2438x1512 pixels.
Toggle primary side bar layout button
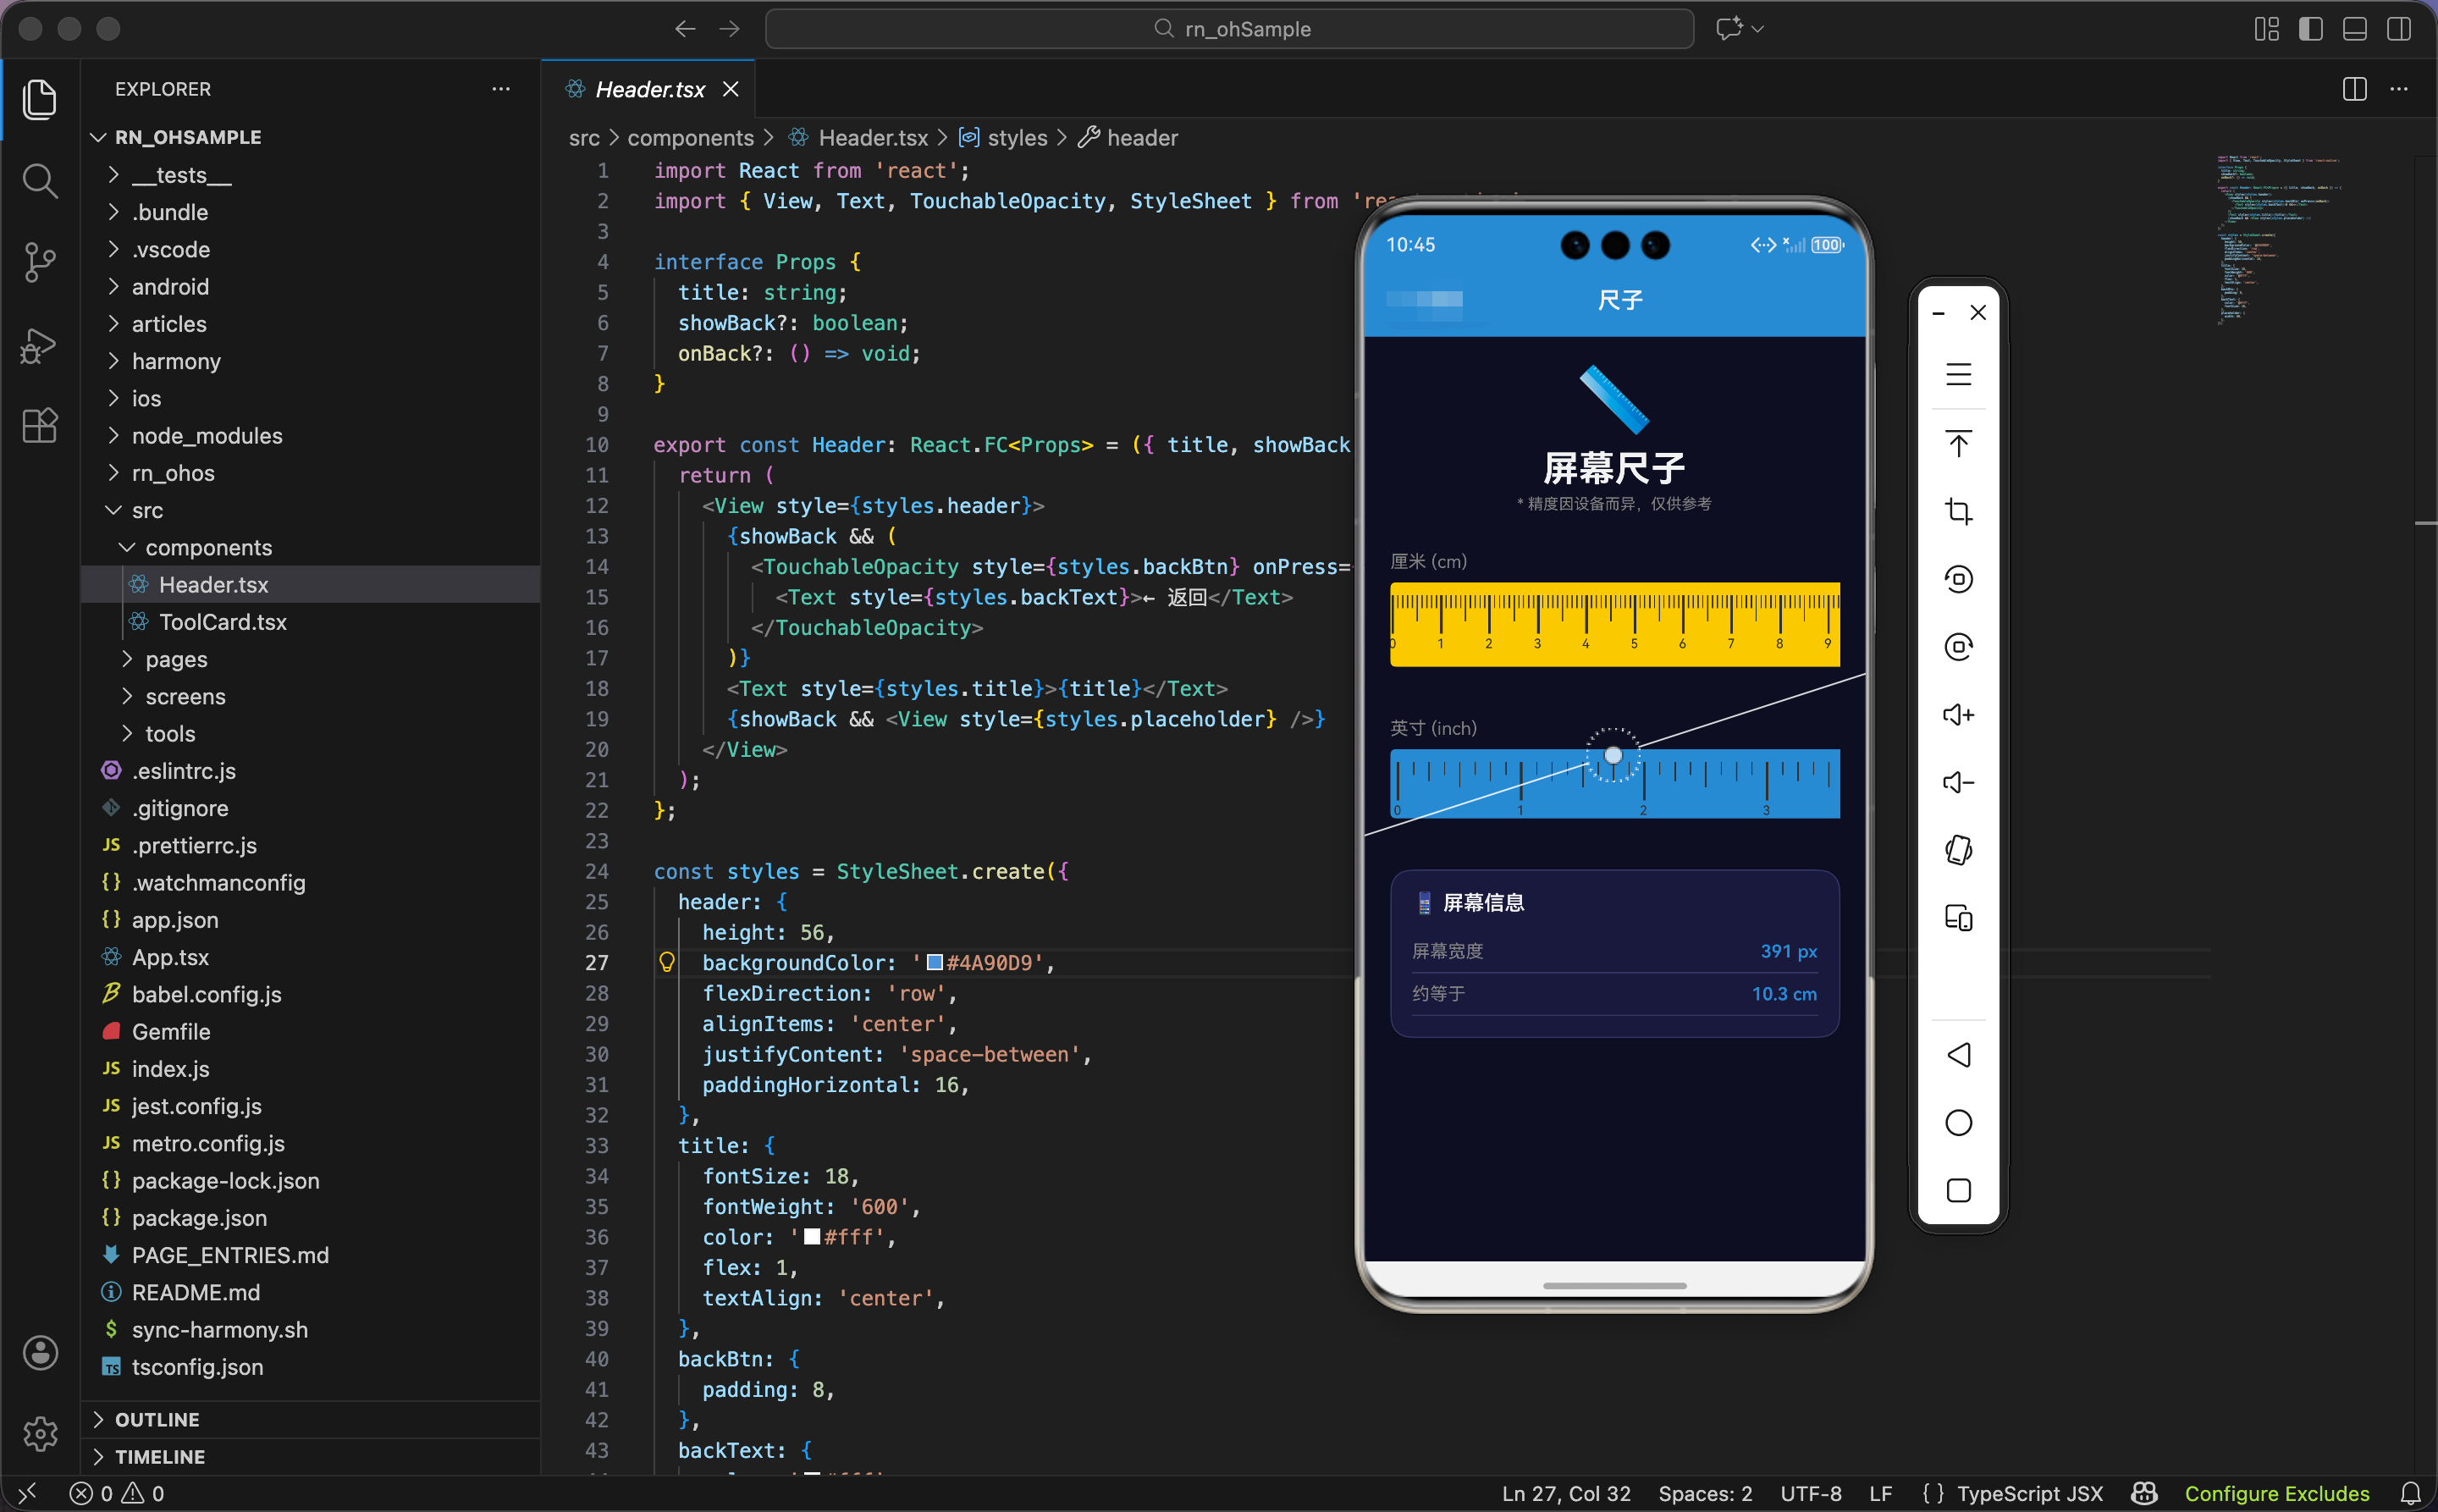click(2310, 29)
